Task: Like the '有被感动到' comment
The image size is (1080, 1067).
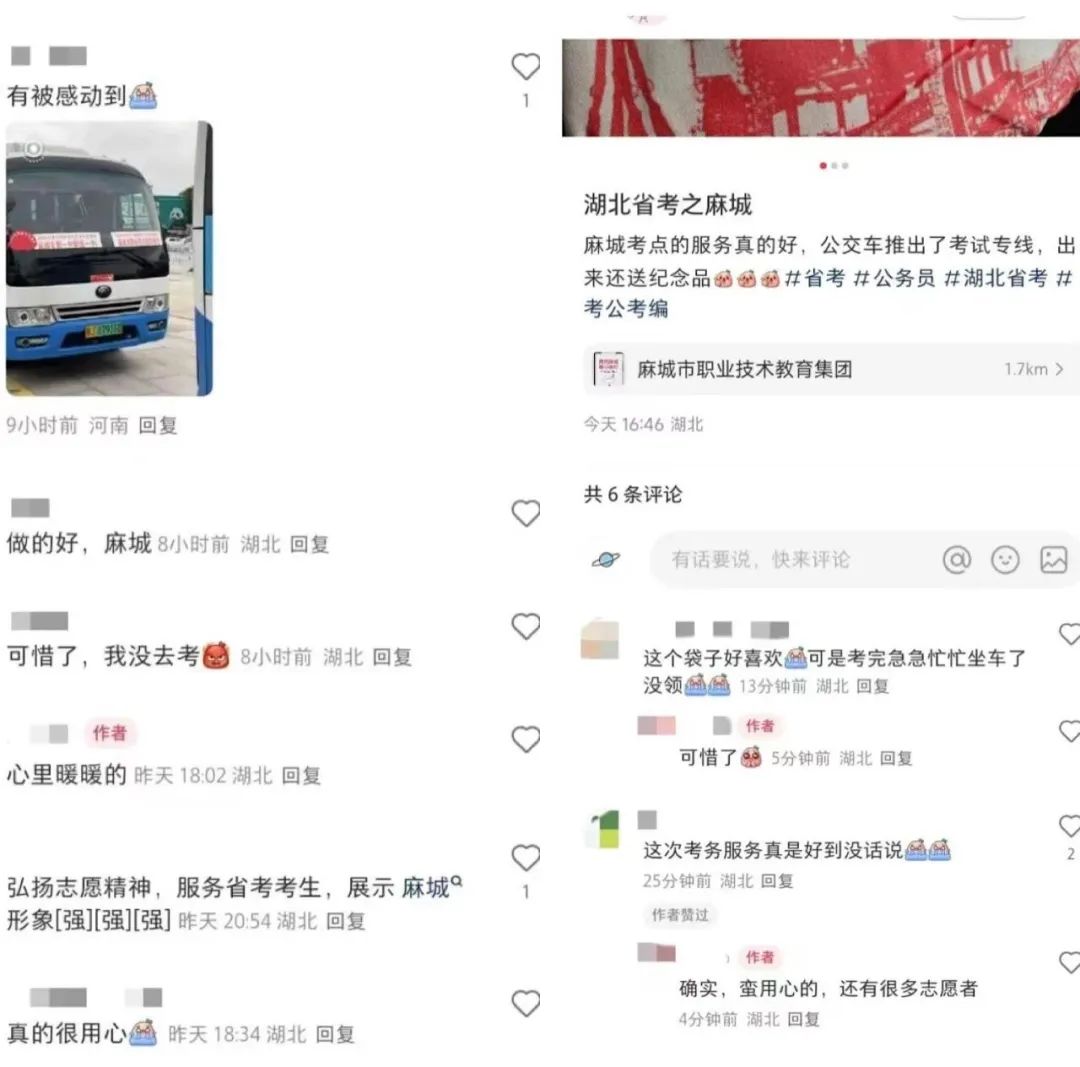Action: 526,67
